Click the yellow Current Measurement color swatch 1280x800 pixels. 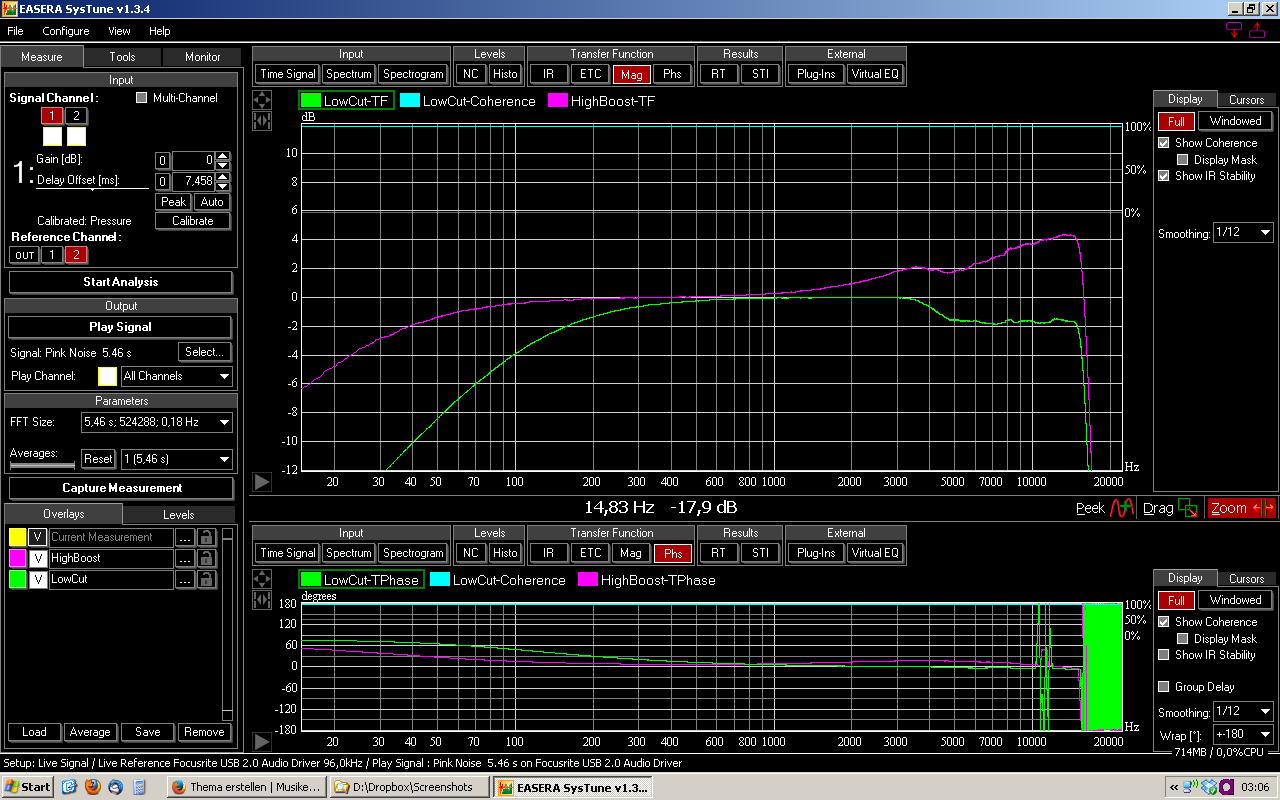click(x=17, y=537)
